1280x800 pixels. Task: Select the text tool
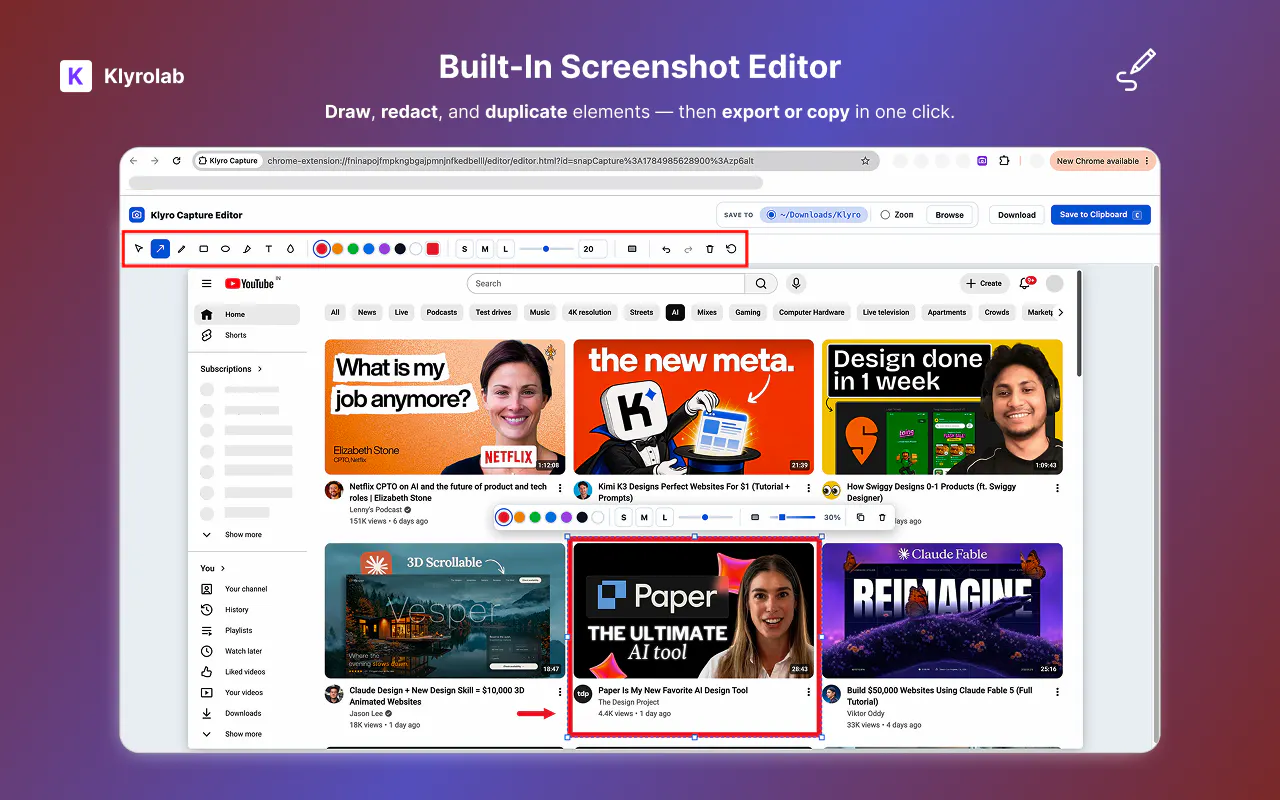click(x=268, y=249)
